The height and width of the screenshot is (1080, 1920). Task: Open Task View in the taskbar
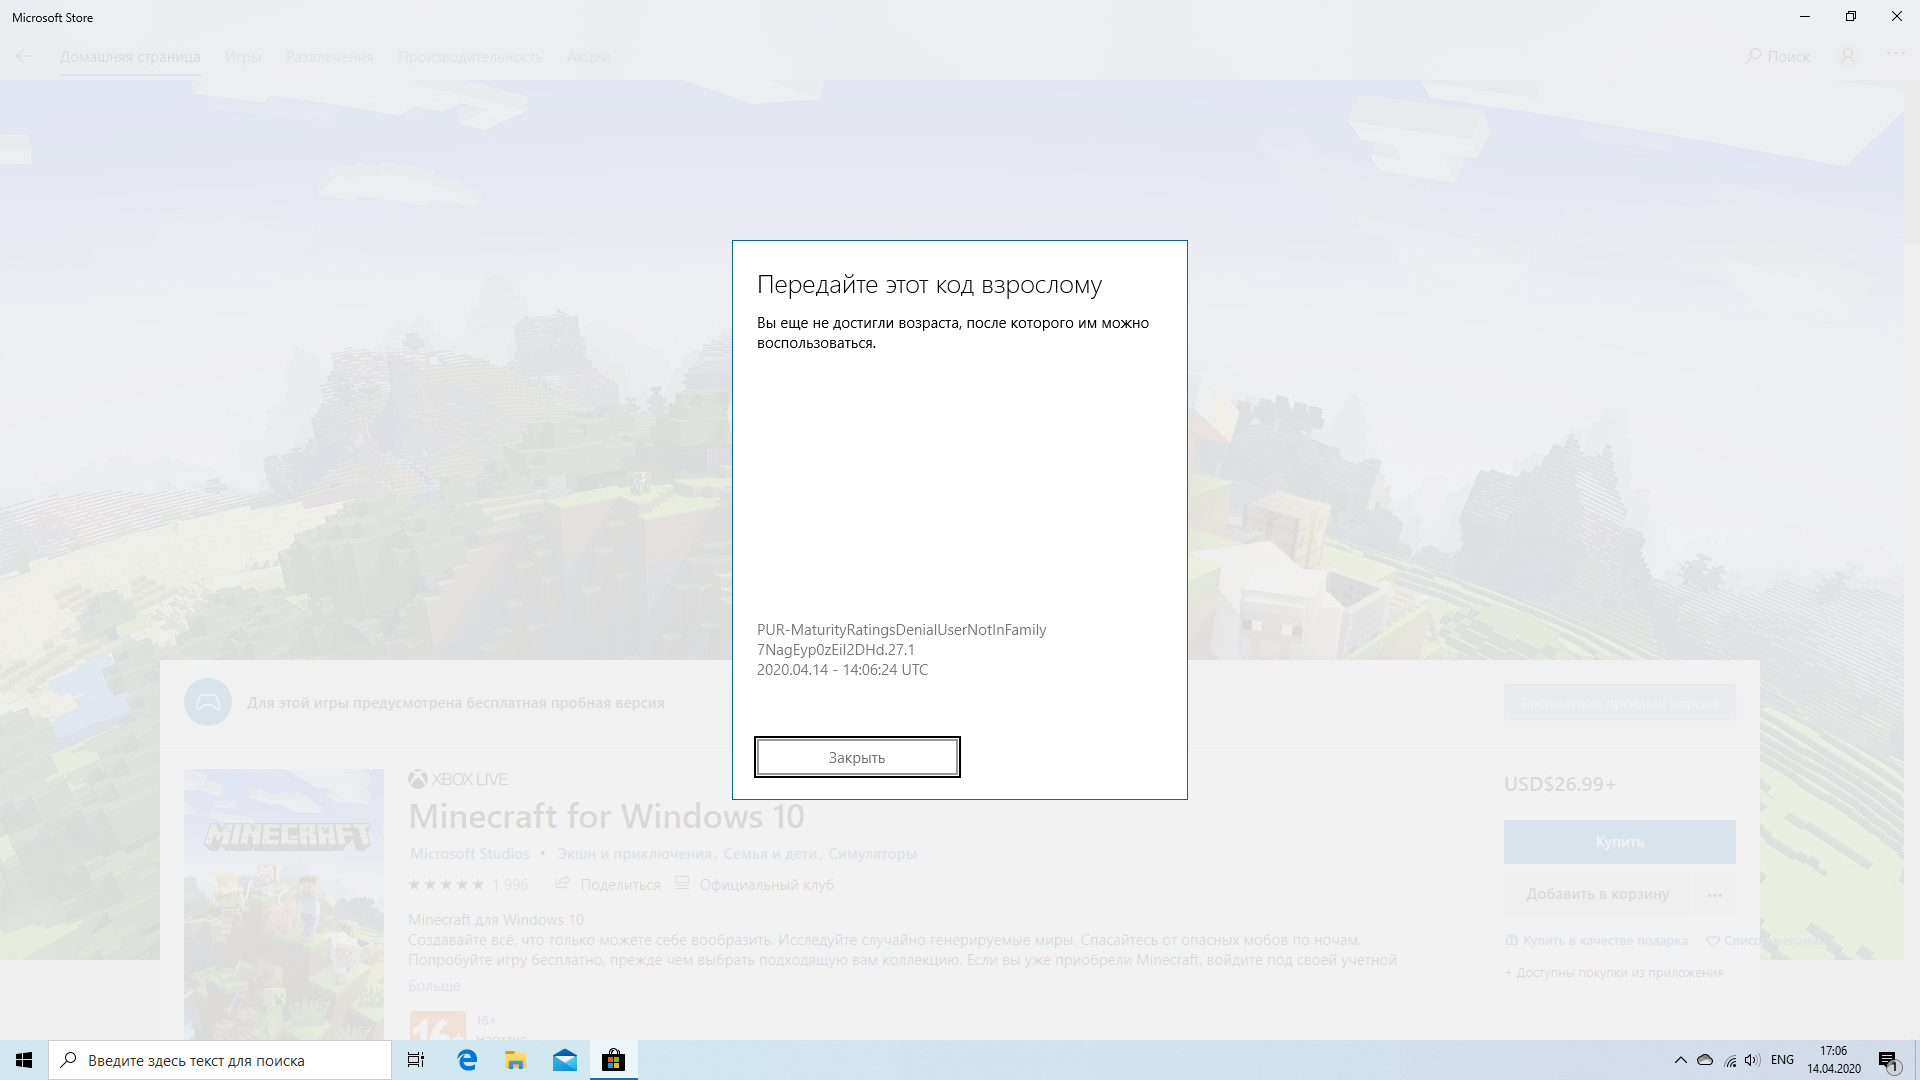pyautogui.click(x=416, y=1060)
